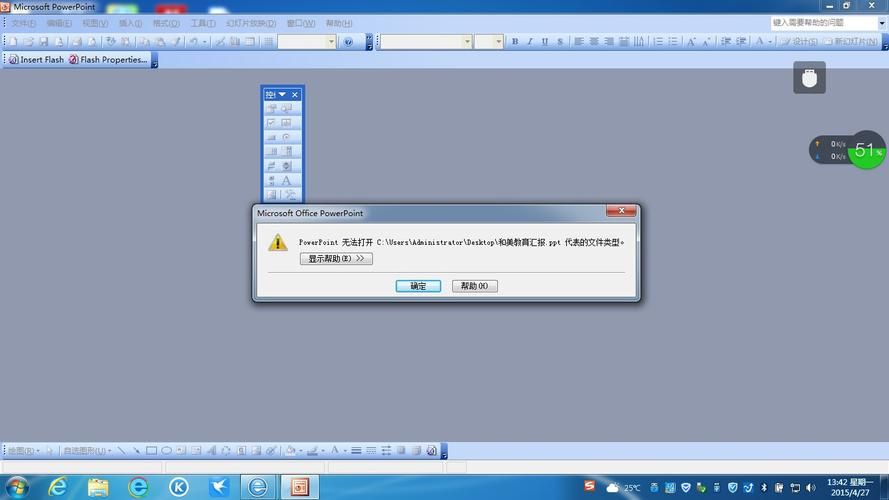
Task: Open the 幻灯片放映(D) menu
Action: coord(251,23)
